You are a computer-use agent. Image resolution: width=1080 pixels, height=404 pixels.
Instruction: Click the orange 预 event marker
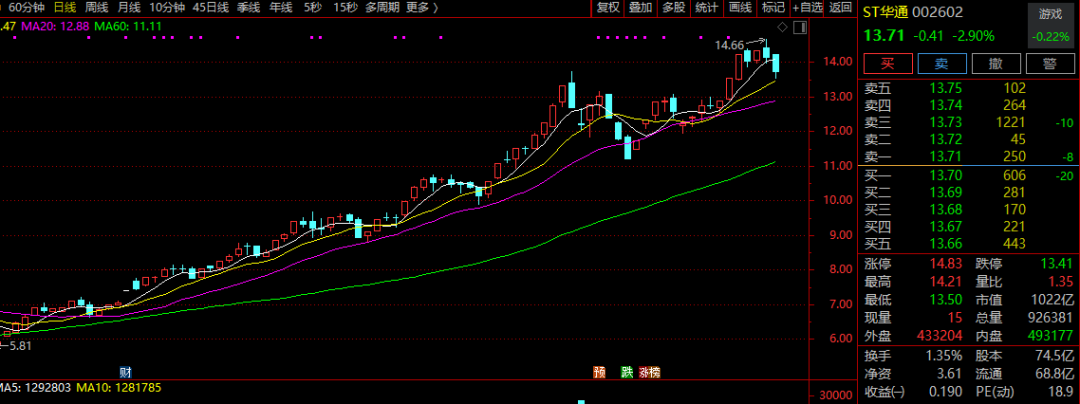(600, 372)
